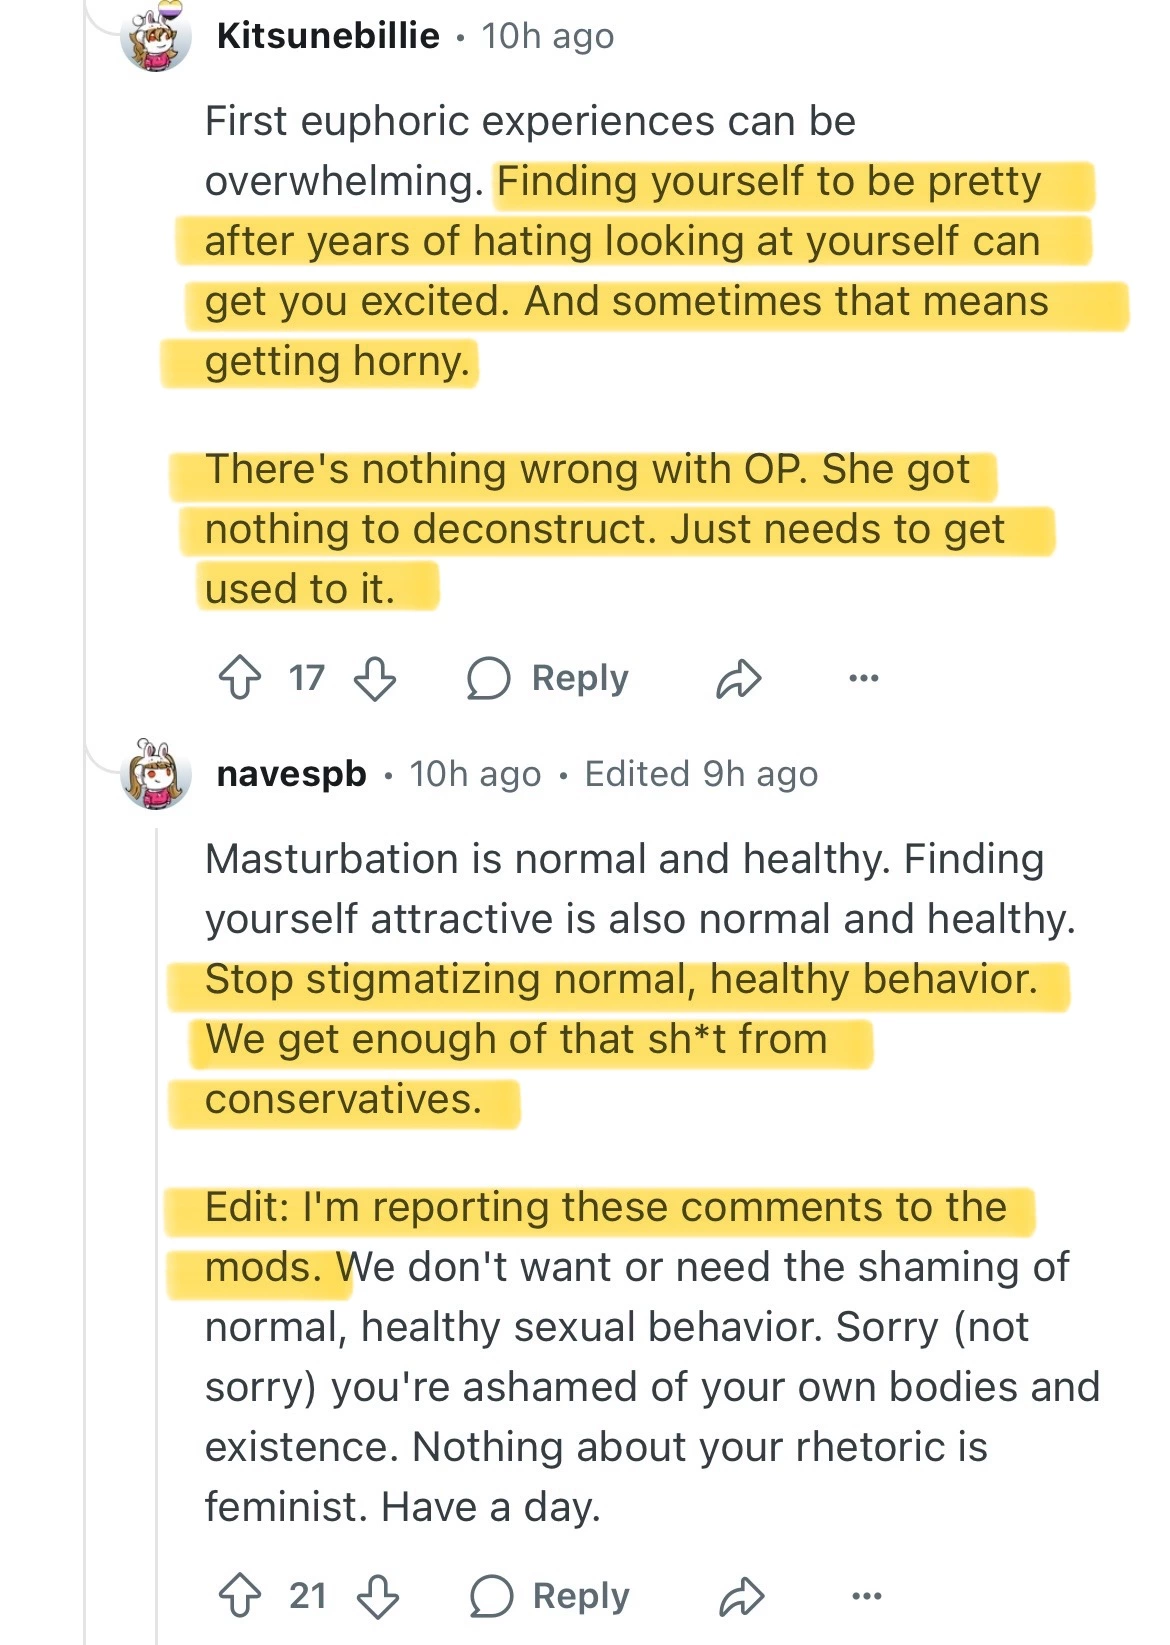This screenshot has height=1645, width=1170.
Task: Open more options on Kitsunebillie's comment
Action: pyautogui.click(x=863, y=678)
